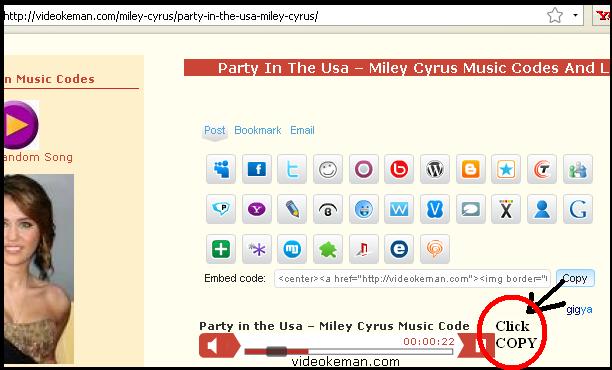The width and height of the screenshot is (612, 370).
Task: Choose the orange spiral share icon
Action: (x=435, y=249)
